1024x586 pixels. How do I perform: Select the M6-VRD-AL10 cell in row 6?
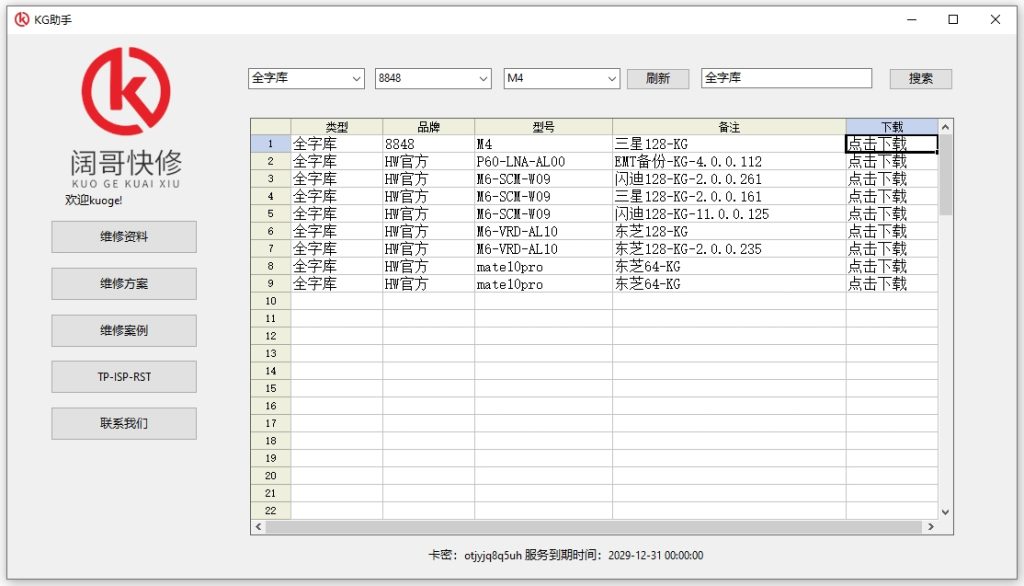pyautogui.click(x=543, y=231)
